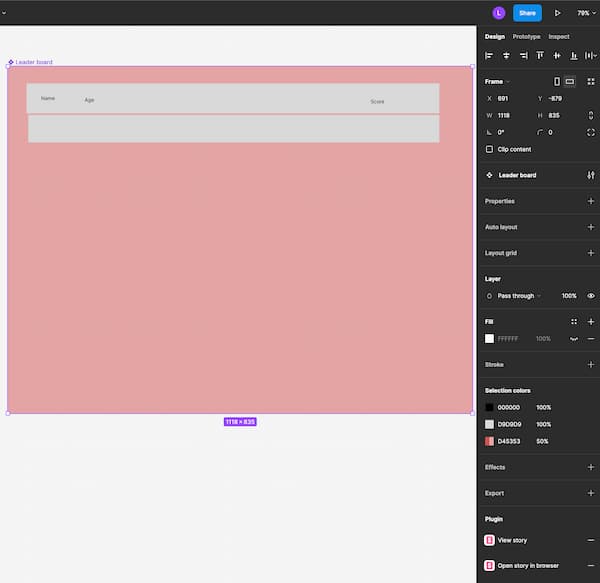This screenshot has height=583, width=600.
Task: Click the Share button
Action: [x=527, y=13]
